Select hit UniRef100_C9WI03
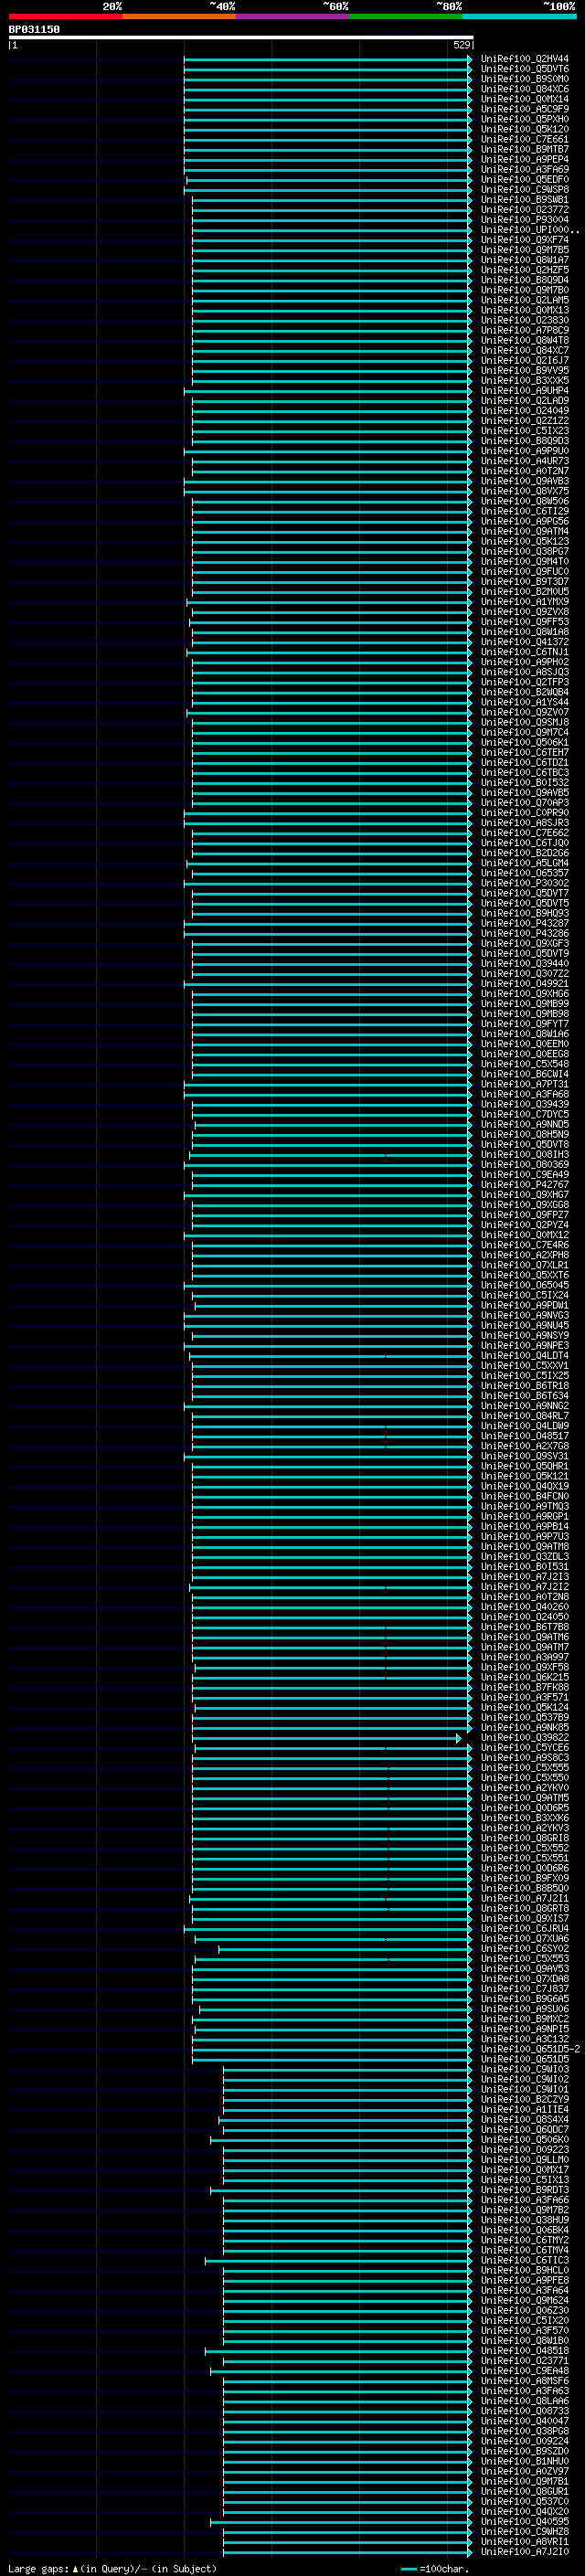Image resolution: width=585 pixels, height=2576 pixels. coord(525,2069)
